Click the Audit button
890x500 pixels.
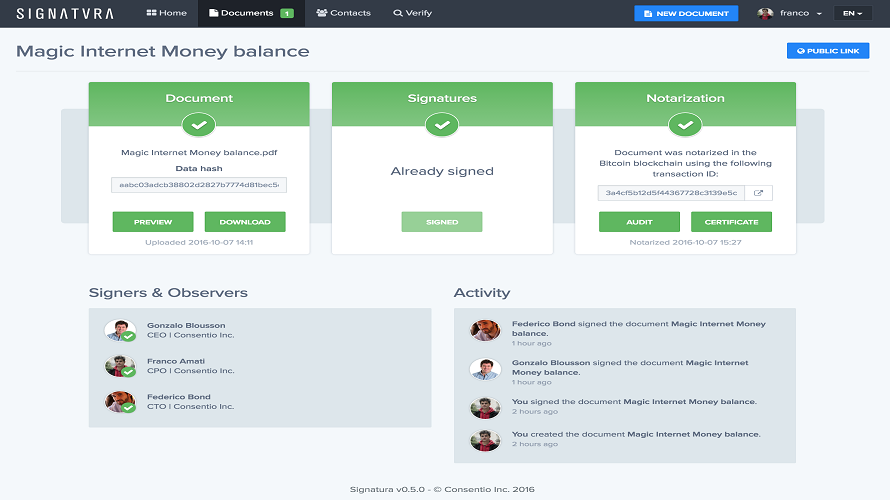639,222
